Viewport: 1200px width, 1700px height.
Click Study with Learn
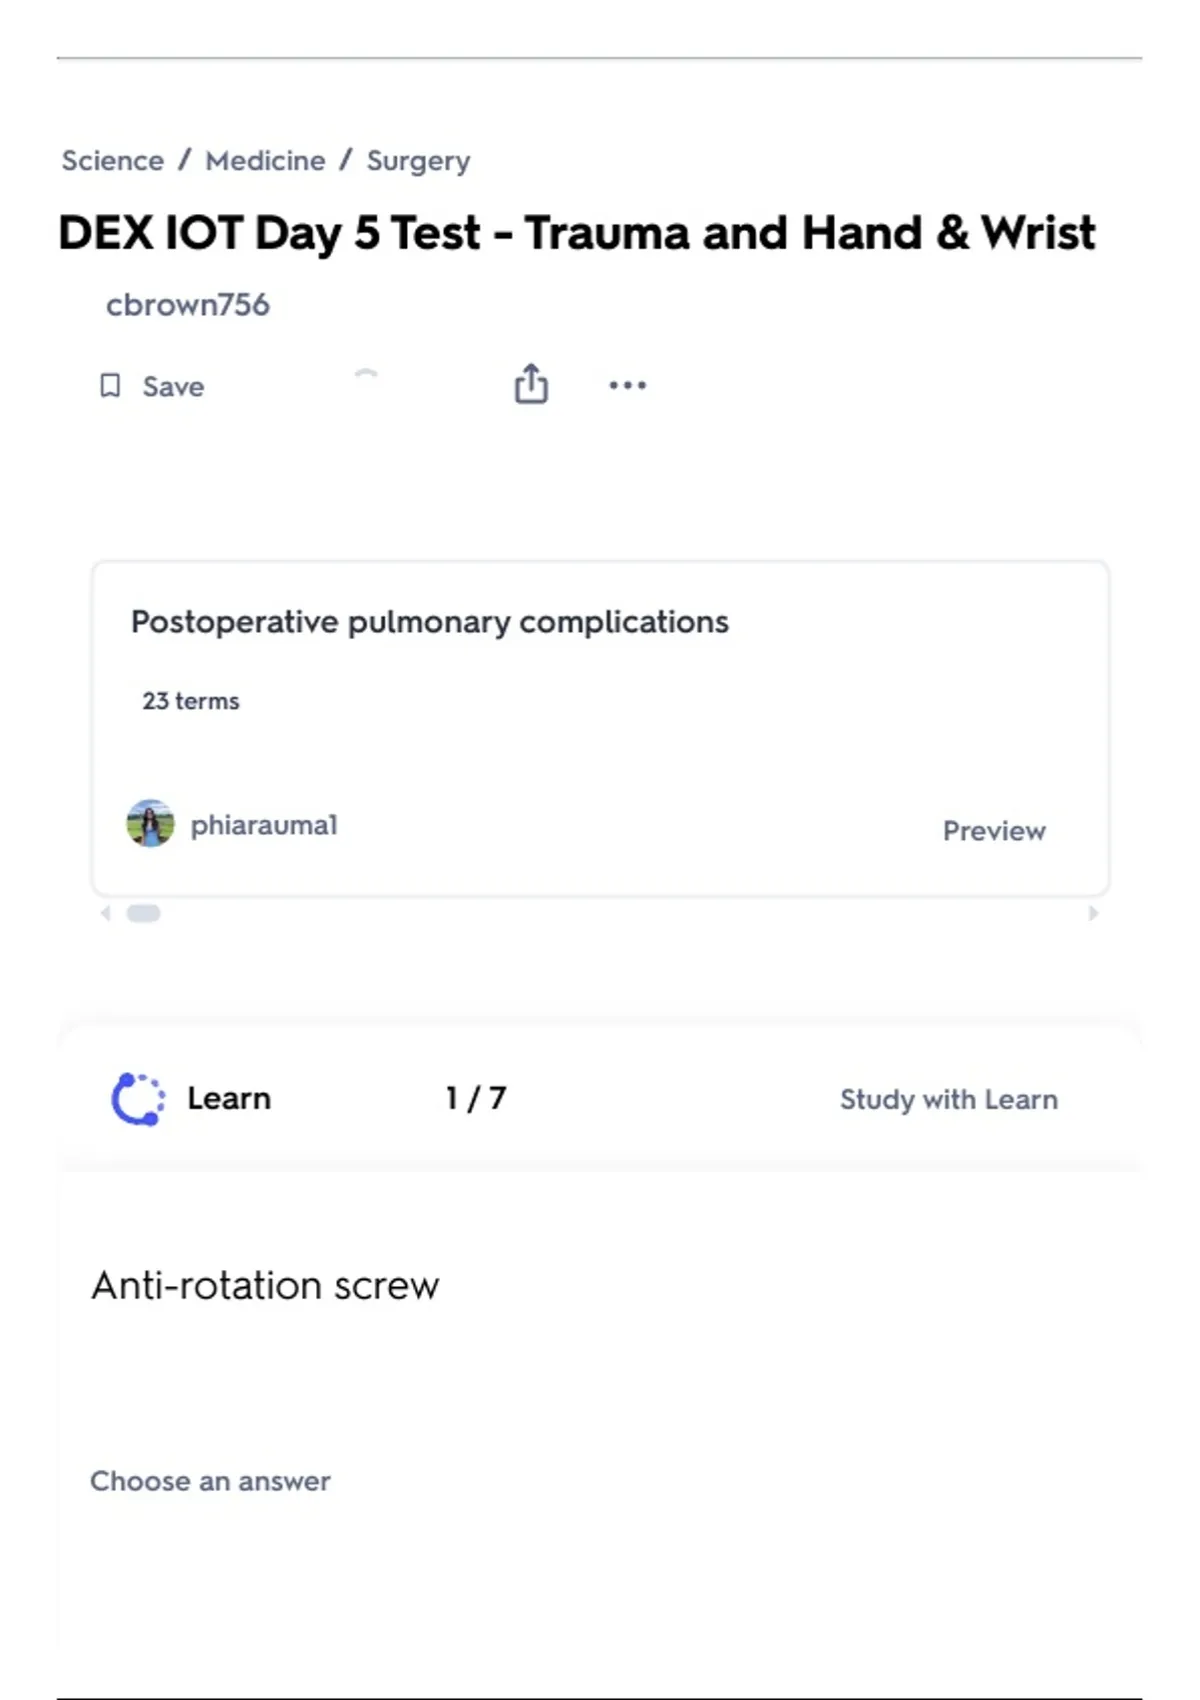(948, 1099)
